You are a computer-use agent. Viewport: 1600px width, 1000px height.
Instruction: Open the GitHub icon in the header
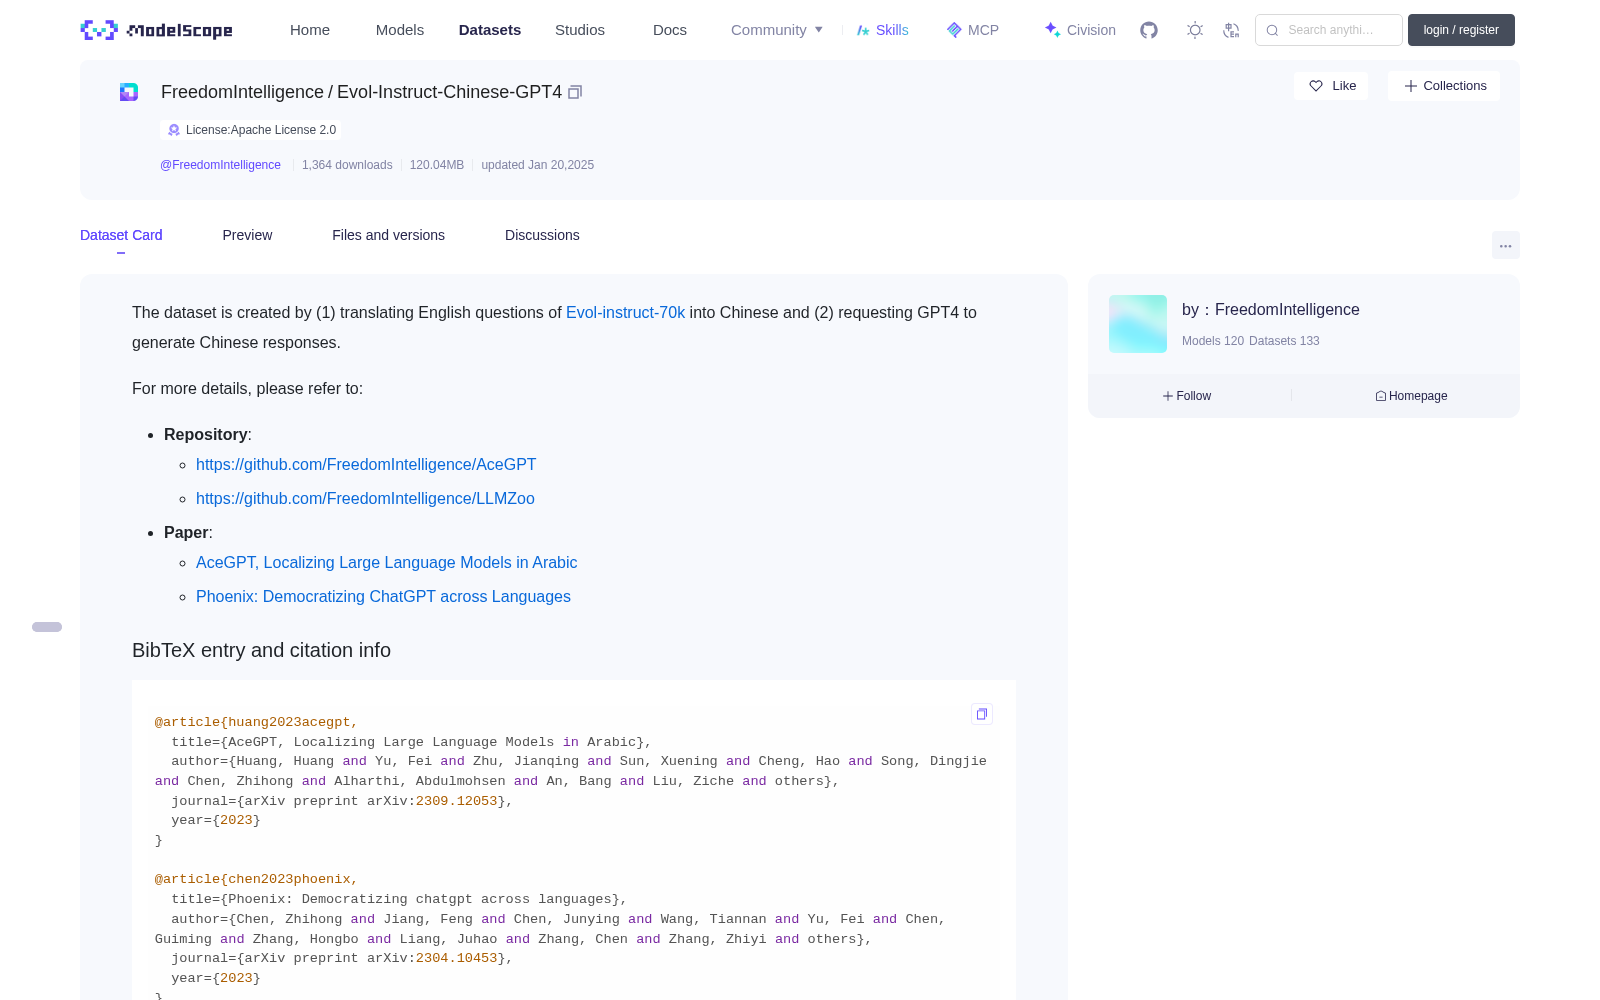coord(1149,30)
